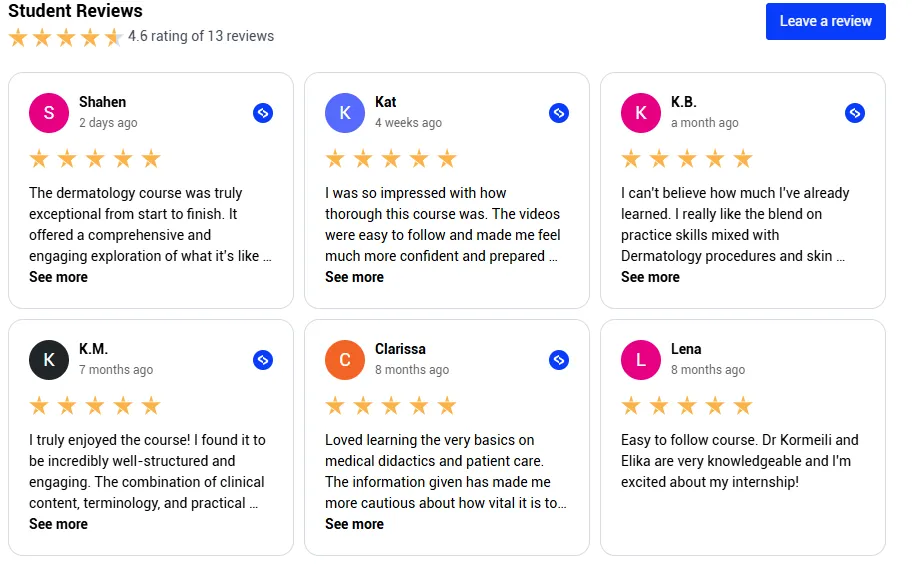
Task: Expand K.M.'s review with See more
Action: coord(58,524)
